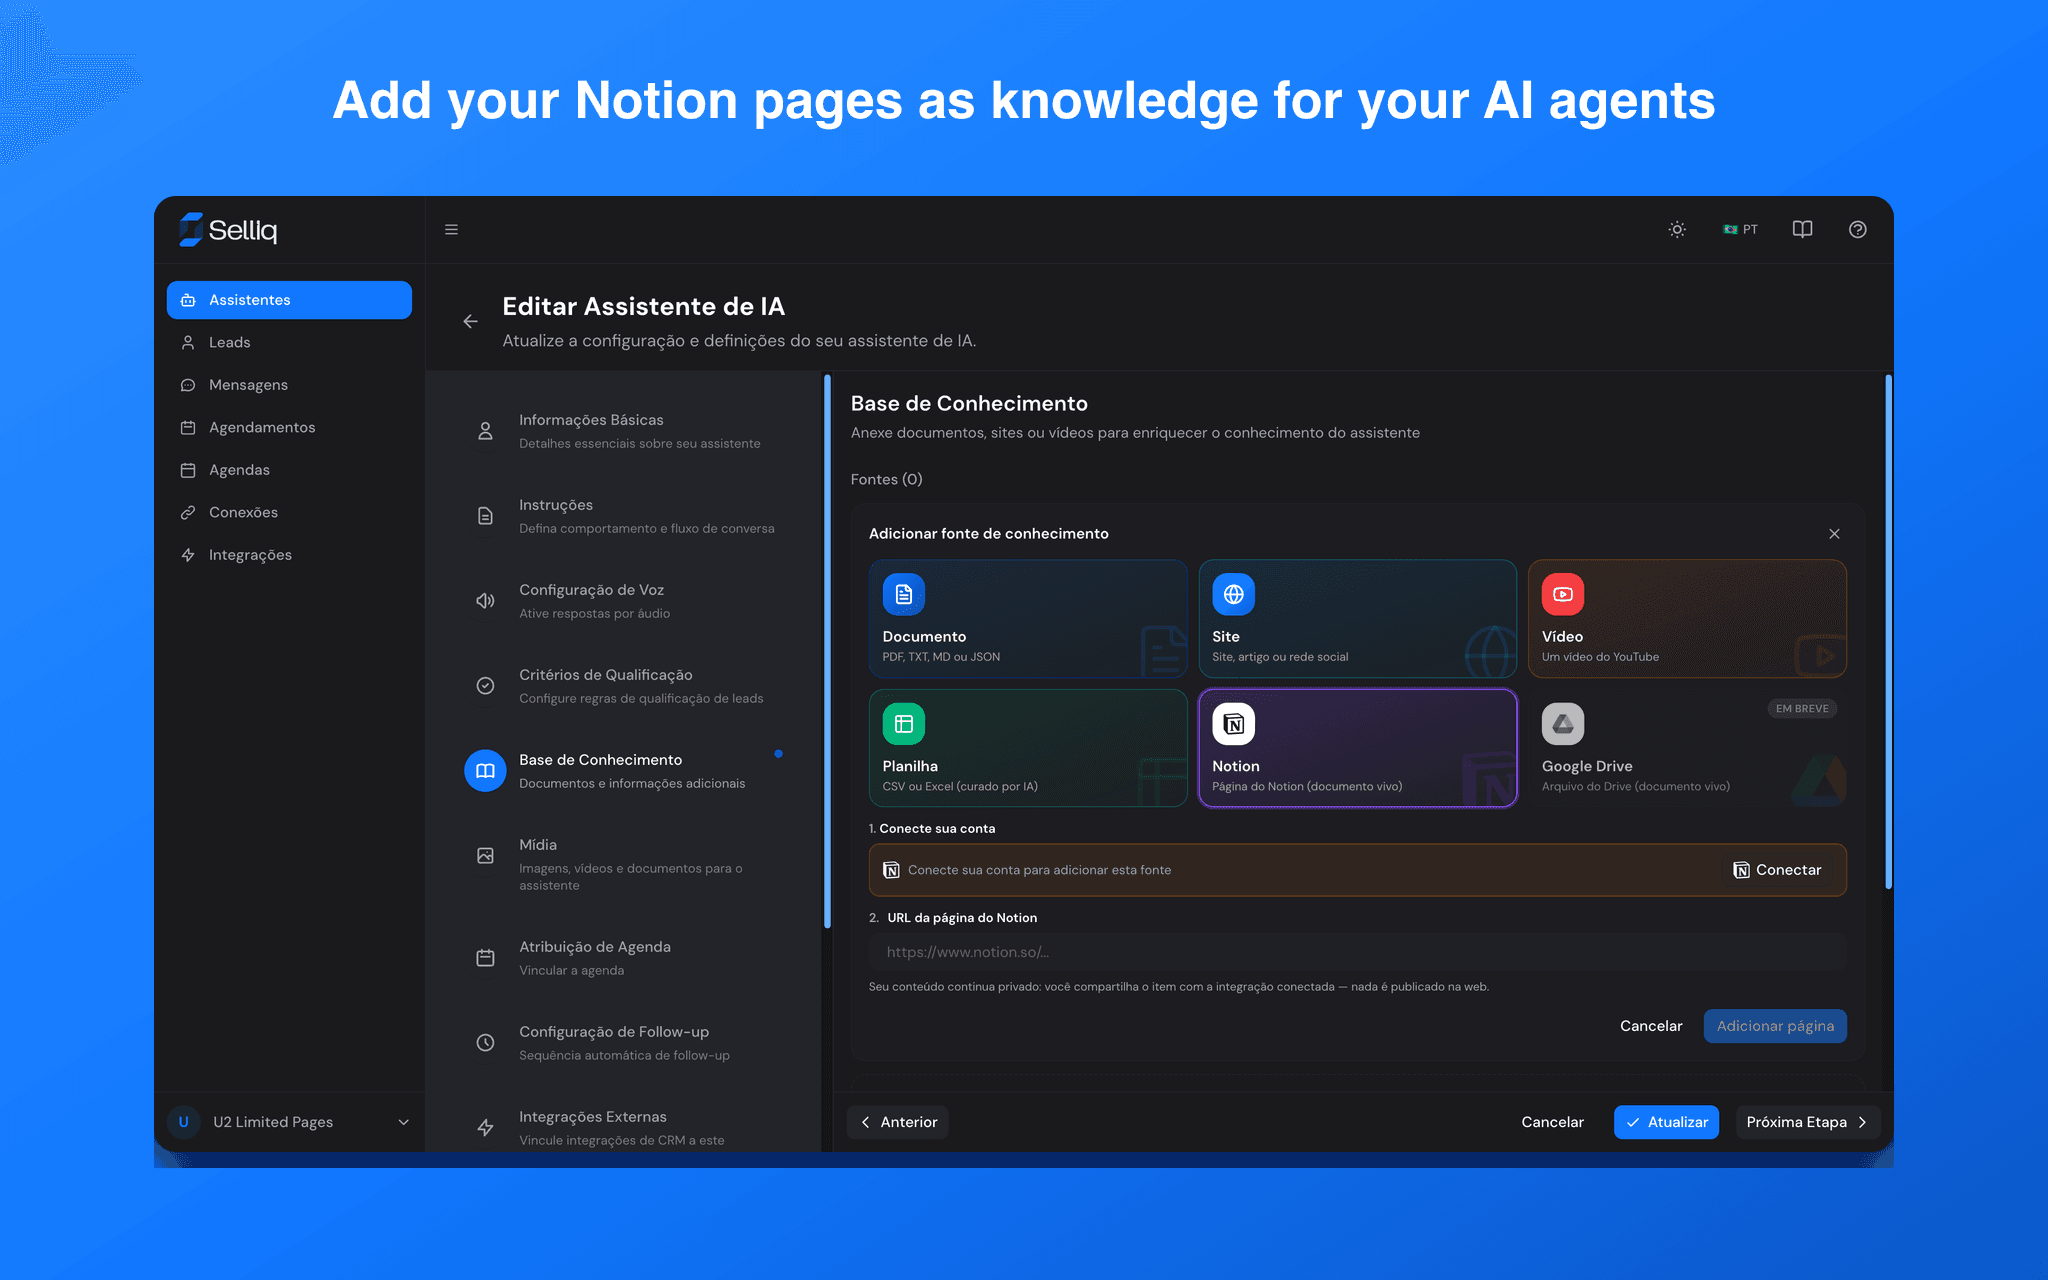Image resolution: width=2048 pixels, height=1280 pixels.
Task: Click the Base de Conhecimento heading
Action: [x=969, y=403]
